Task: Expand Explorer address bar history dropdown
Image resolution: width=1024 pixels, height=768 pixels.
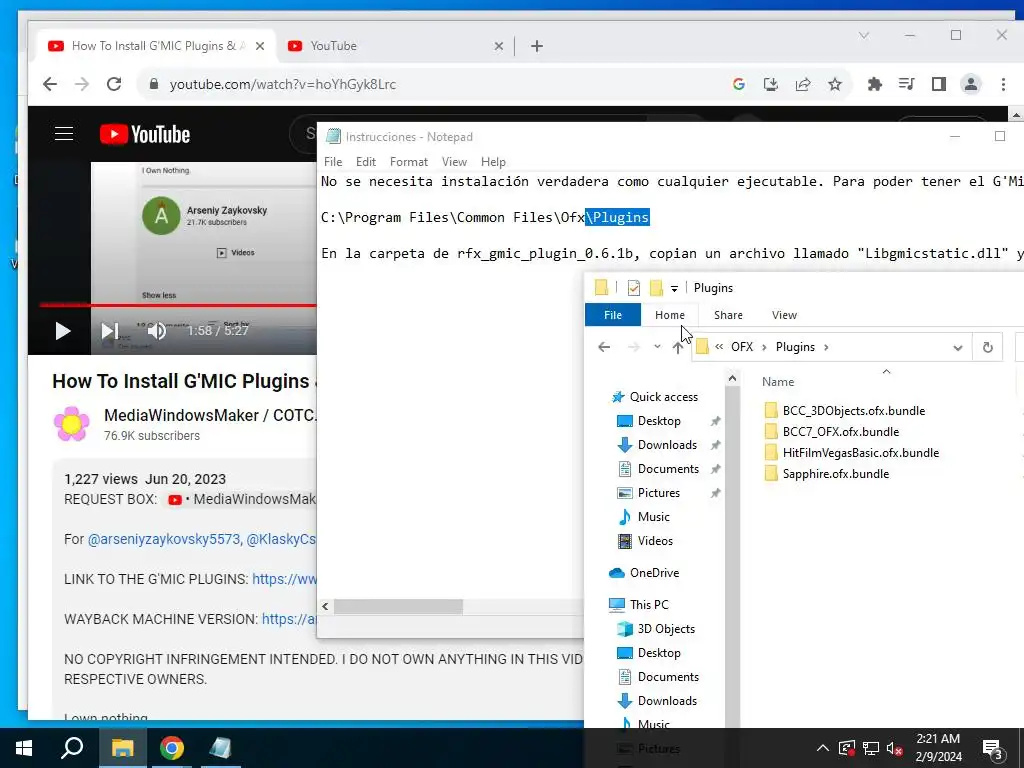Action: 957,347
